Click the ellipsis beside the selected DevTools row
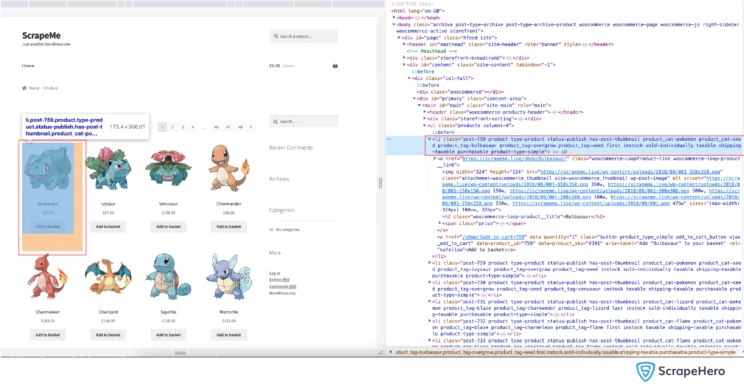Screen dimensions: 744x391 [389, 140]
